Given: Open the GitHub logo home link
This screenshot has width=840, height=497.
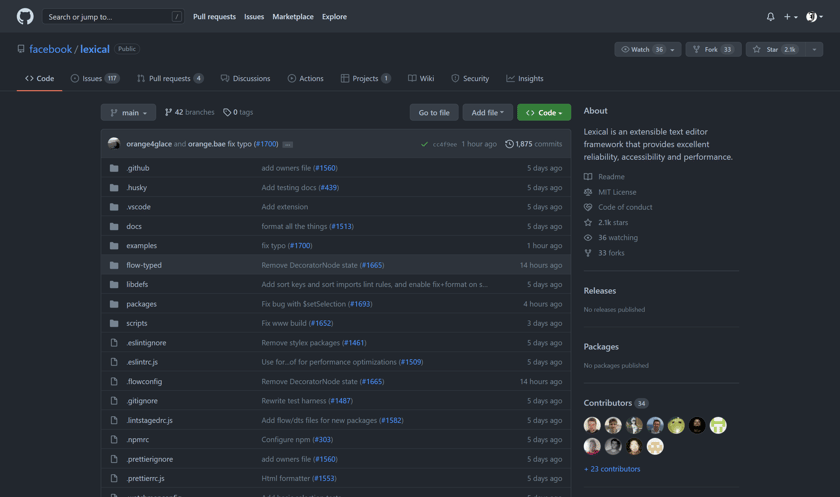Looking at the screenshot, I should pos(25,17).
